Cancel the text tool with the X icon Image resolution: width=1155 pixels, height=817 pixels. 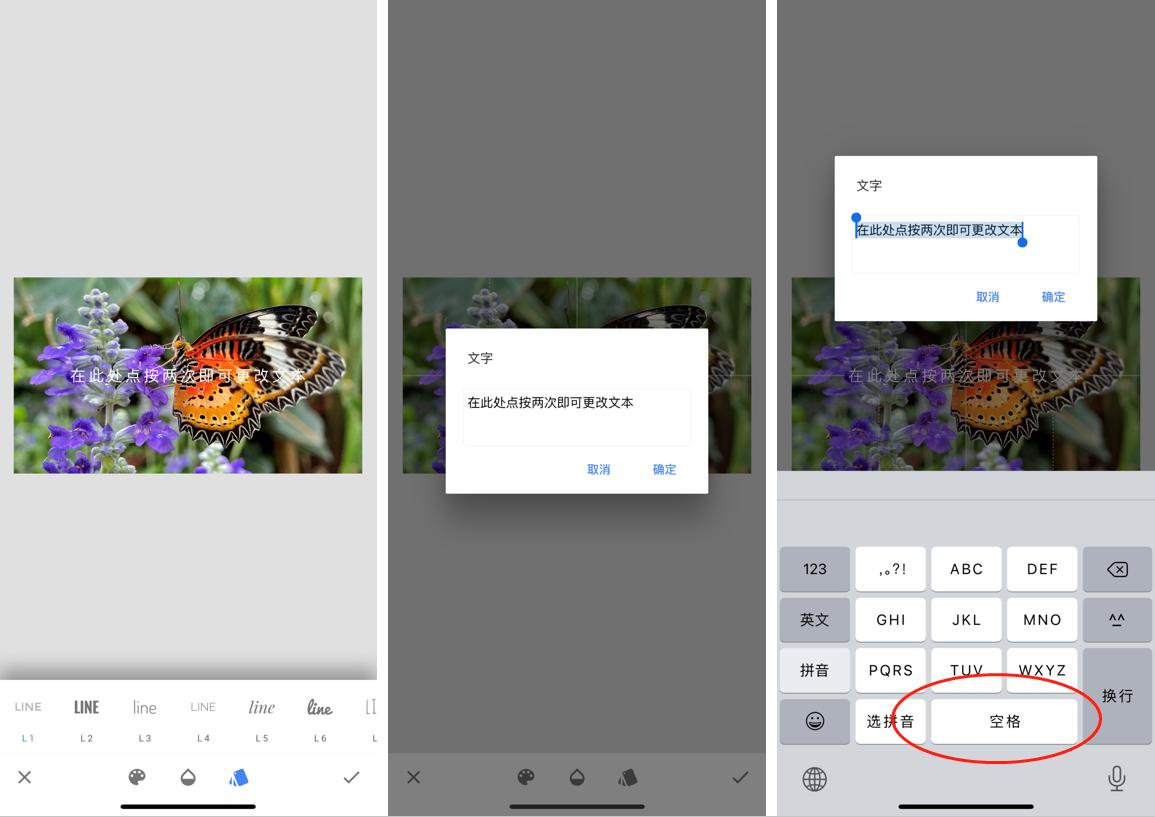(24, 777)
